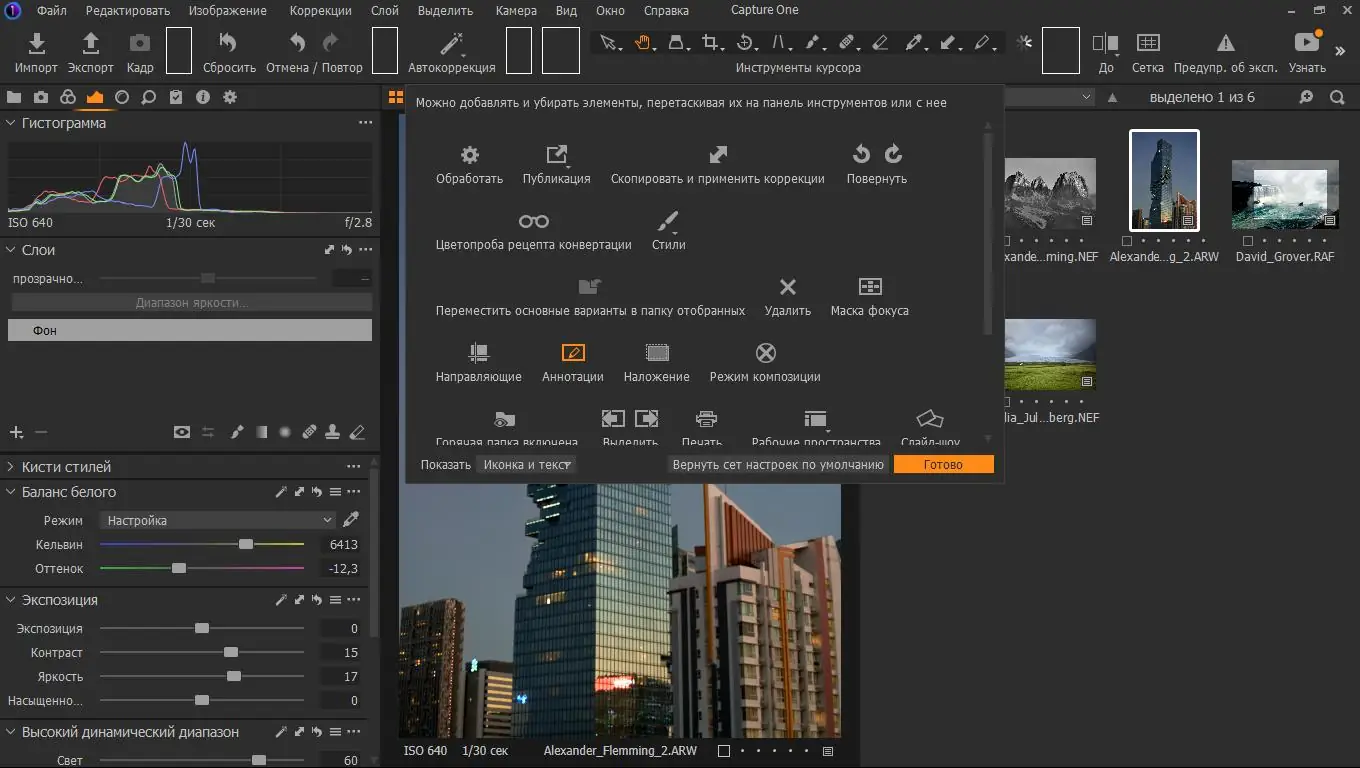
Task: Add a new layer with the plus icon
Action: tap(16, 432)
